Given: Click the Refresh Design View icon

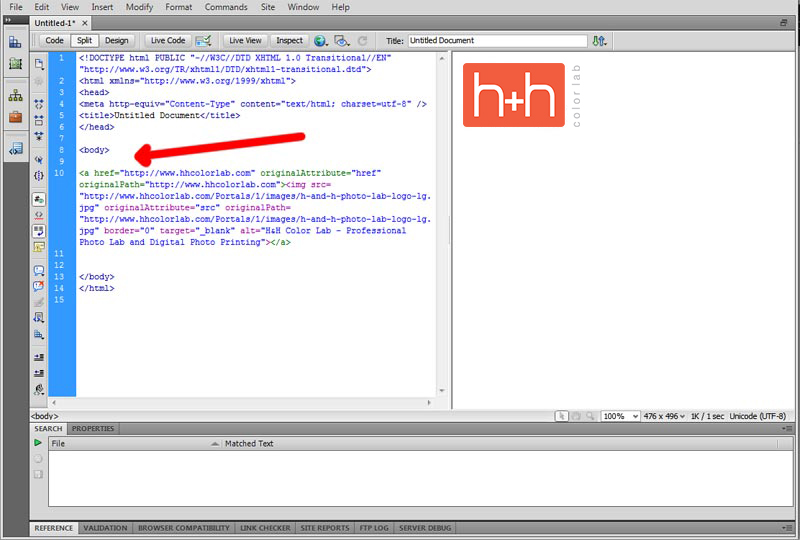Looking at the screenshot, I should pyautogui.click(x=362, y=41).
